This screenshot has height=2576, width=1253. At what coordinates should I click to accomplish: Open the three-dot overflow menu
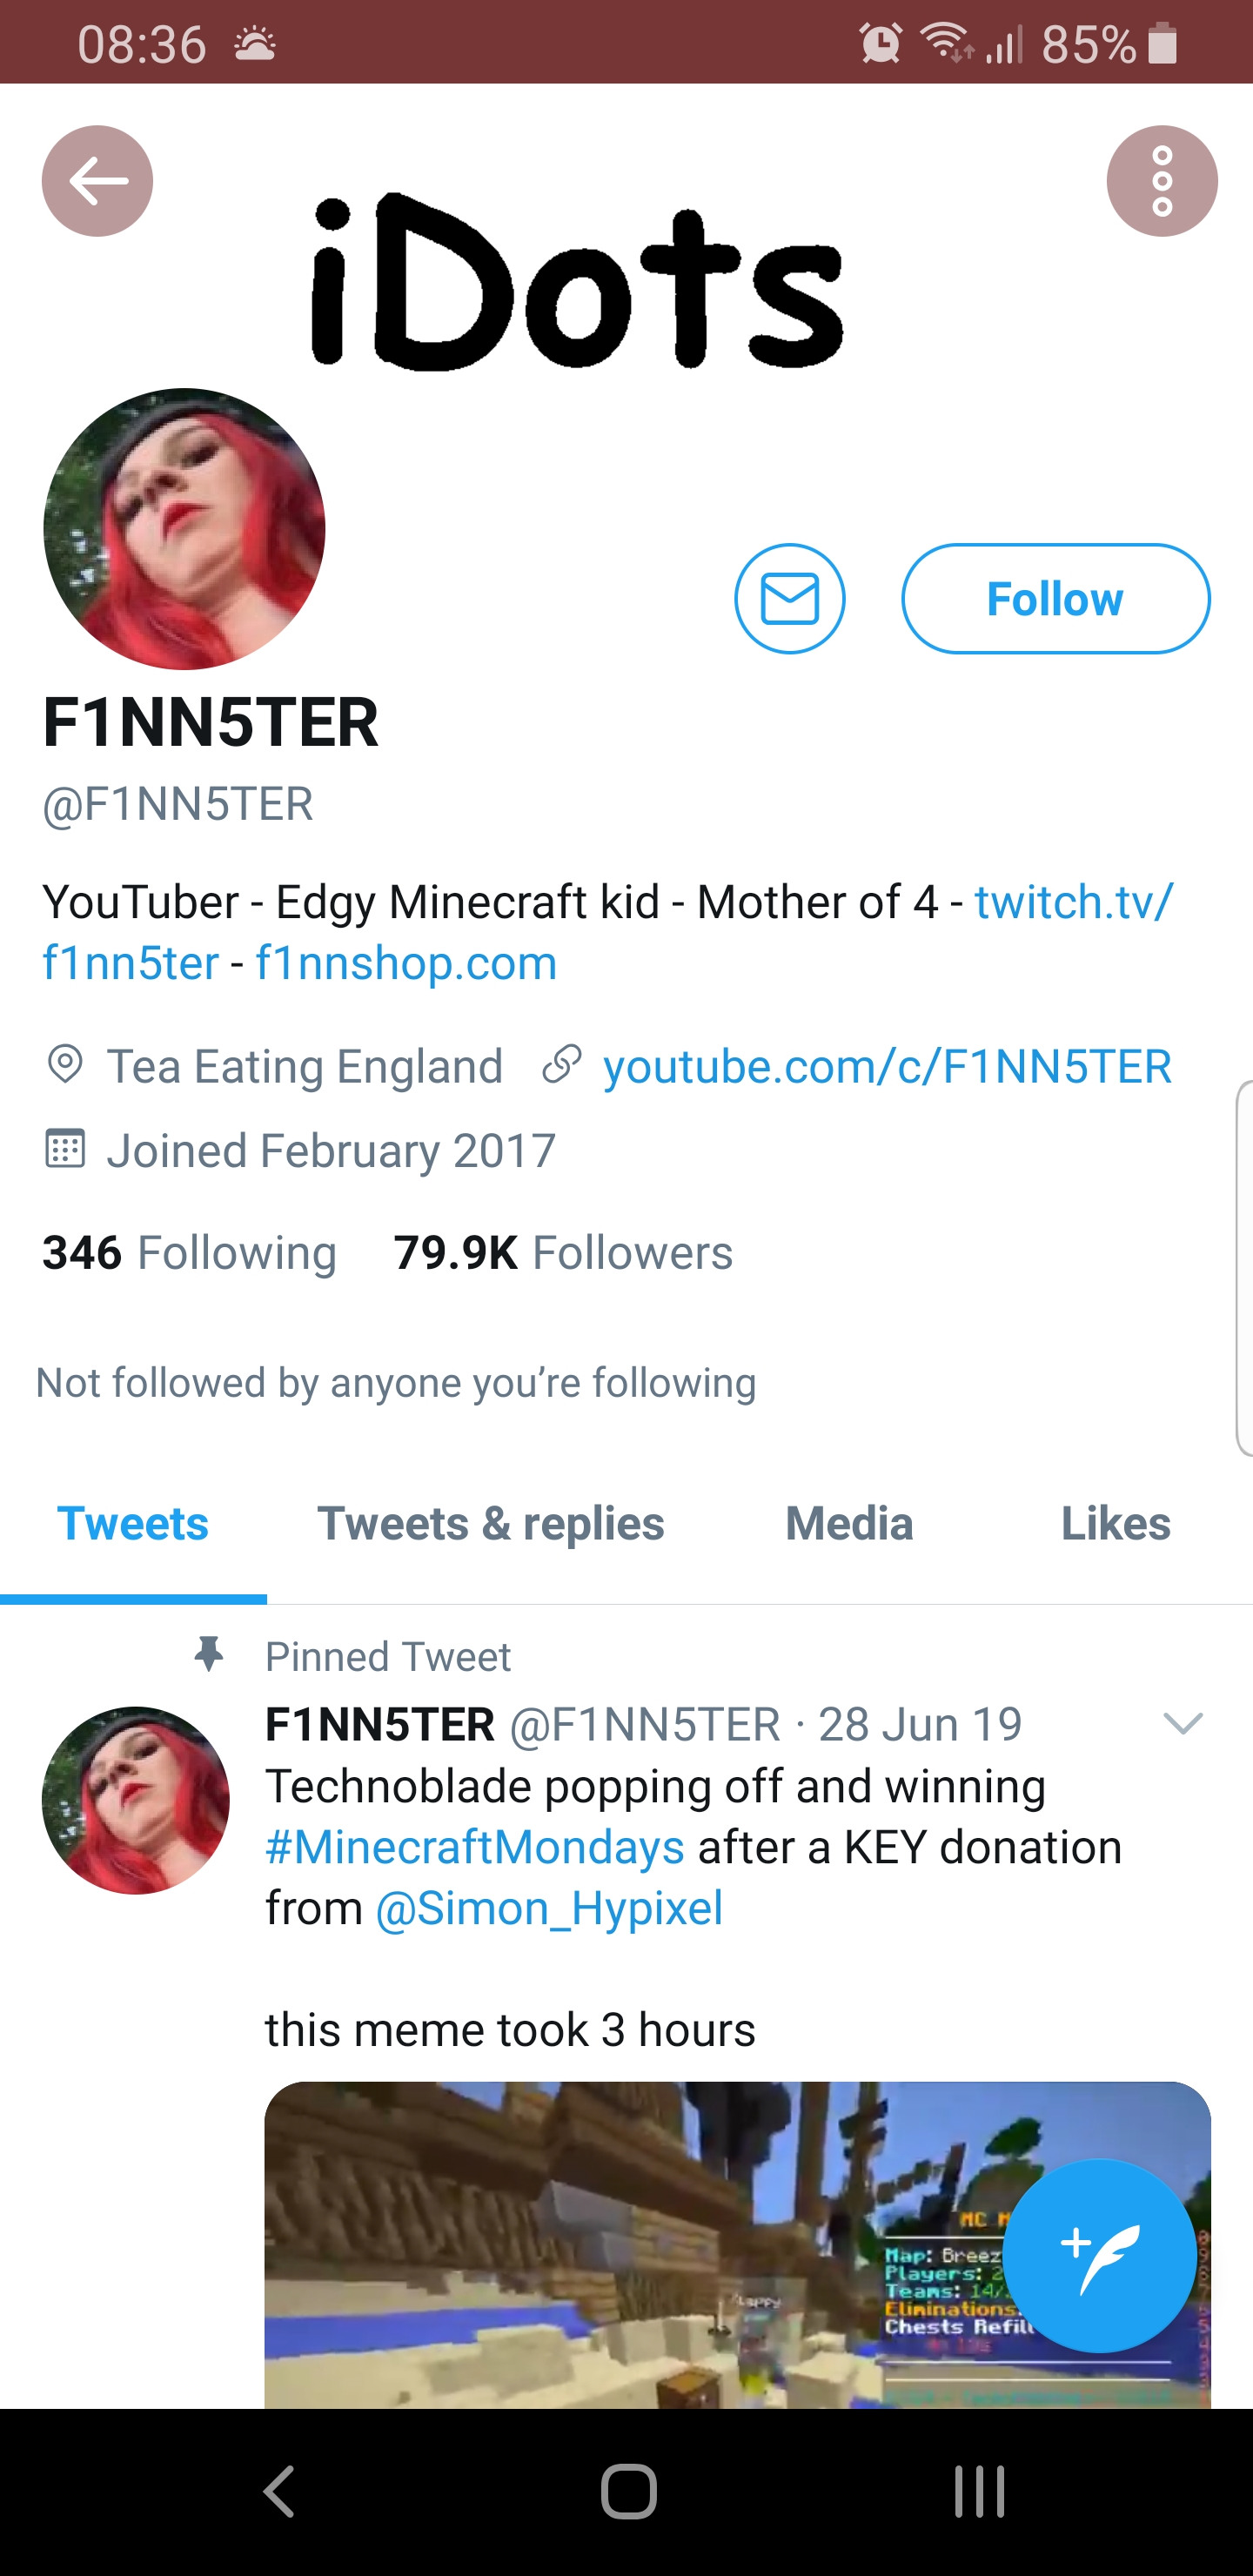(1161, 181)
